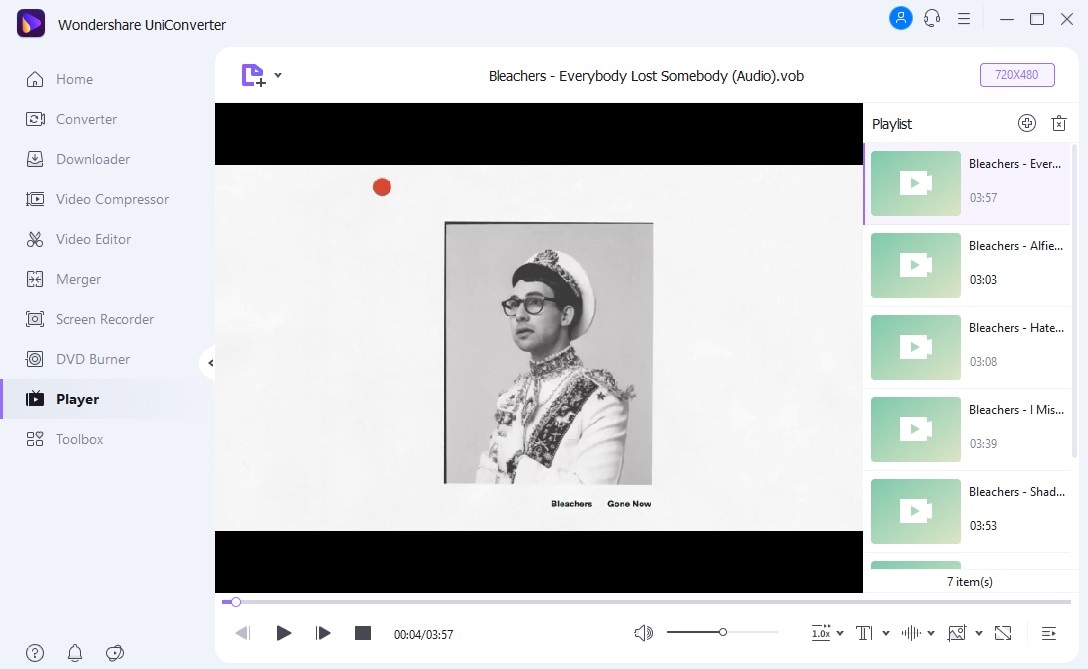Image resolution: width=1088 pixels, height=669 pixels.
Task: Click the video title Bleachers - Everybody Lost Somebody
Action: pos(646,76)
